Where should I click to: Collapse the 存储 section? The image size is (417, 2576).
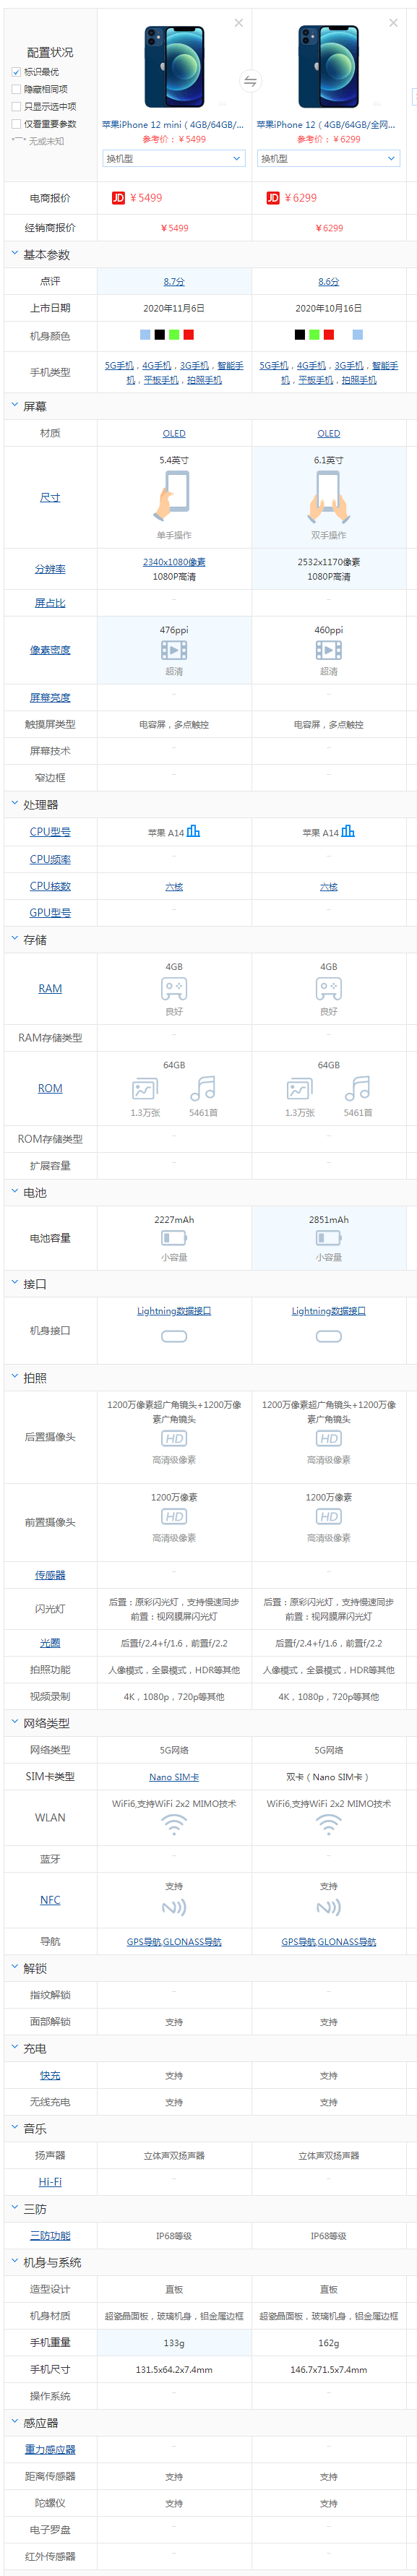(x=15, y=939)
